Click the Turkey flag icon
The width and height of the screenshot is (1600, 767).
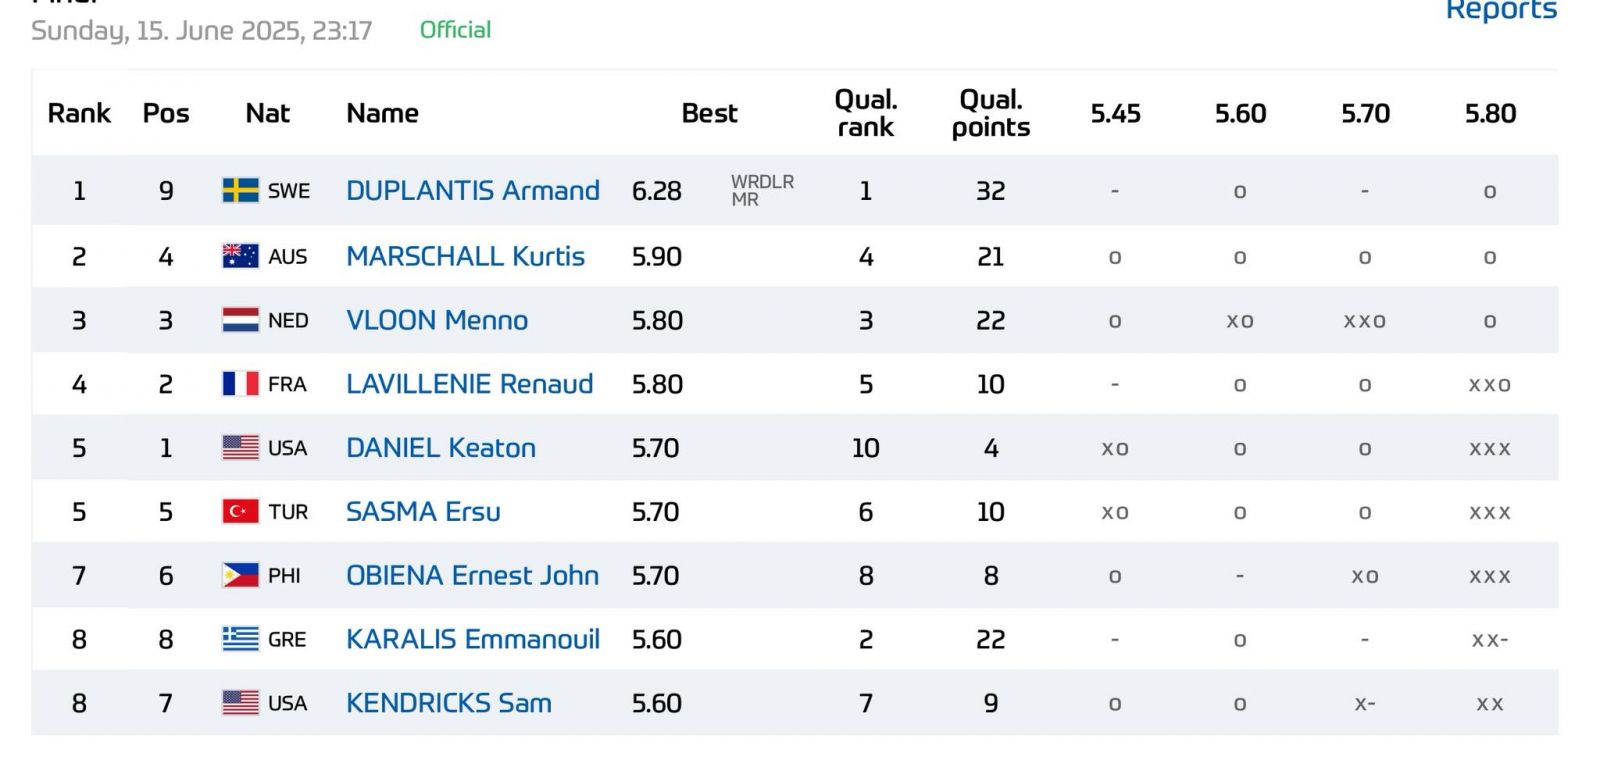[240, 512]
